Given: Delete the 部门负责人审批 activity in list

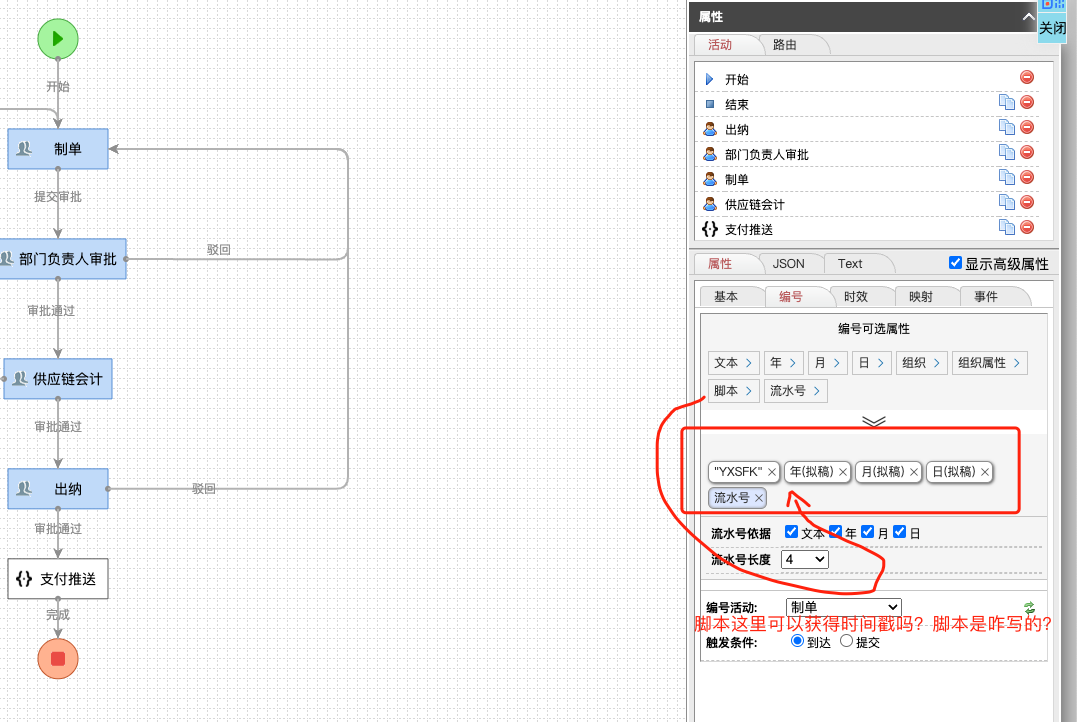Looking at the screenshot, I should pyautogui.click(x=1027, y=152).
